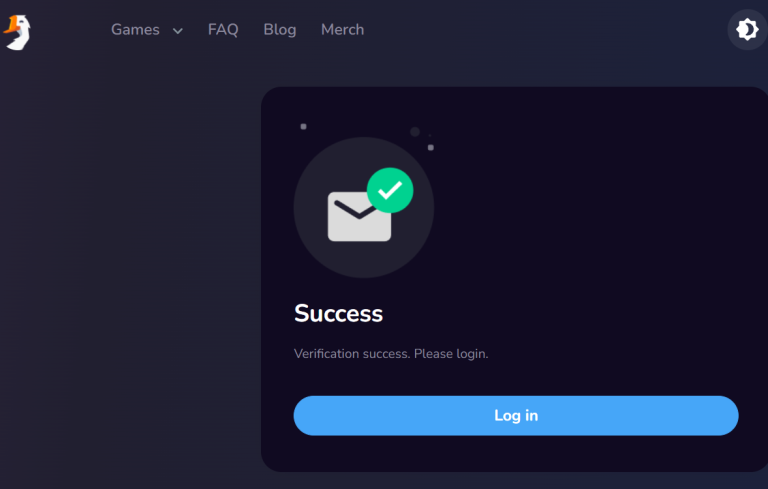Visit the Merch store link
Image resolution: width=768 pixels, height=489 pixels.
[342, 30]
